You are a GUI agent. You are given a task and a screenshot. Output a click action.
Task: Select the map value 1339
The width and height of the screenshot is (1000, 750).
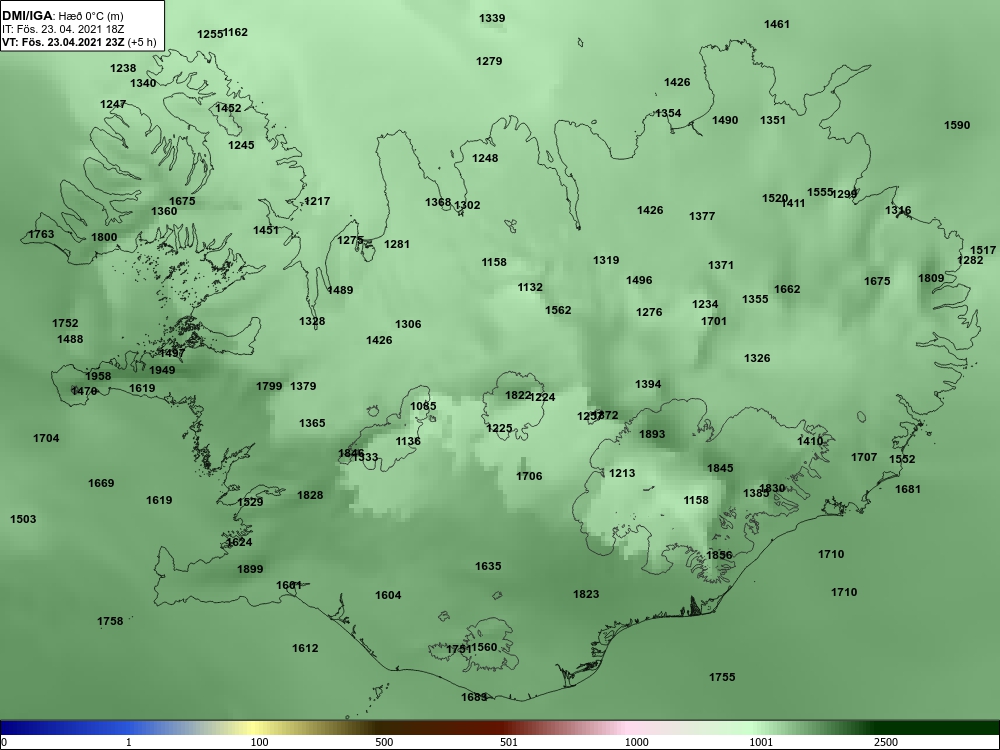click(x=492, y=18)
